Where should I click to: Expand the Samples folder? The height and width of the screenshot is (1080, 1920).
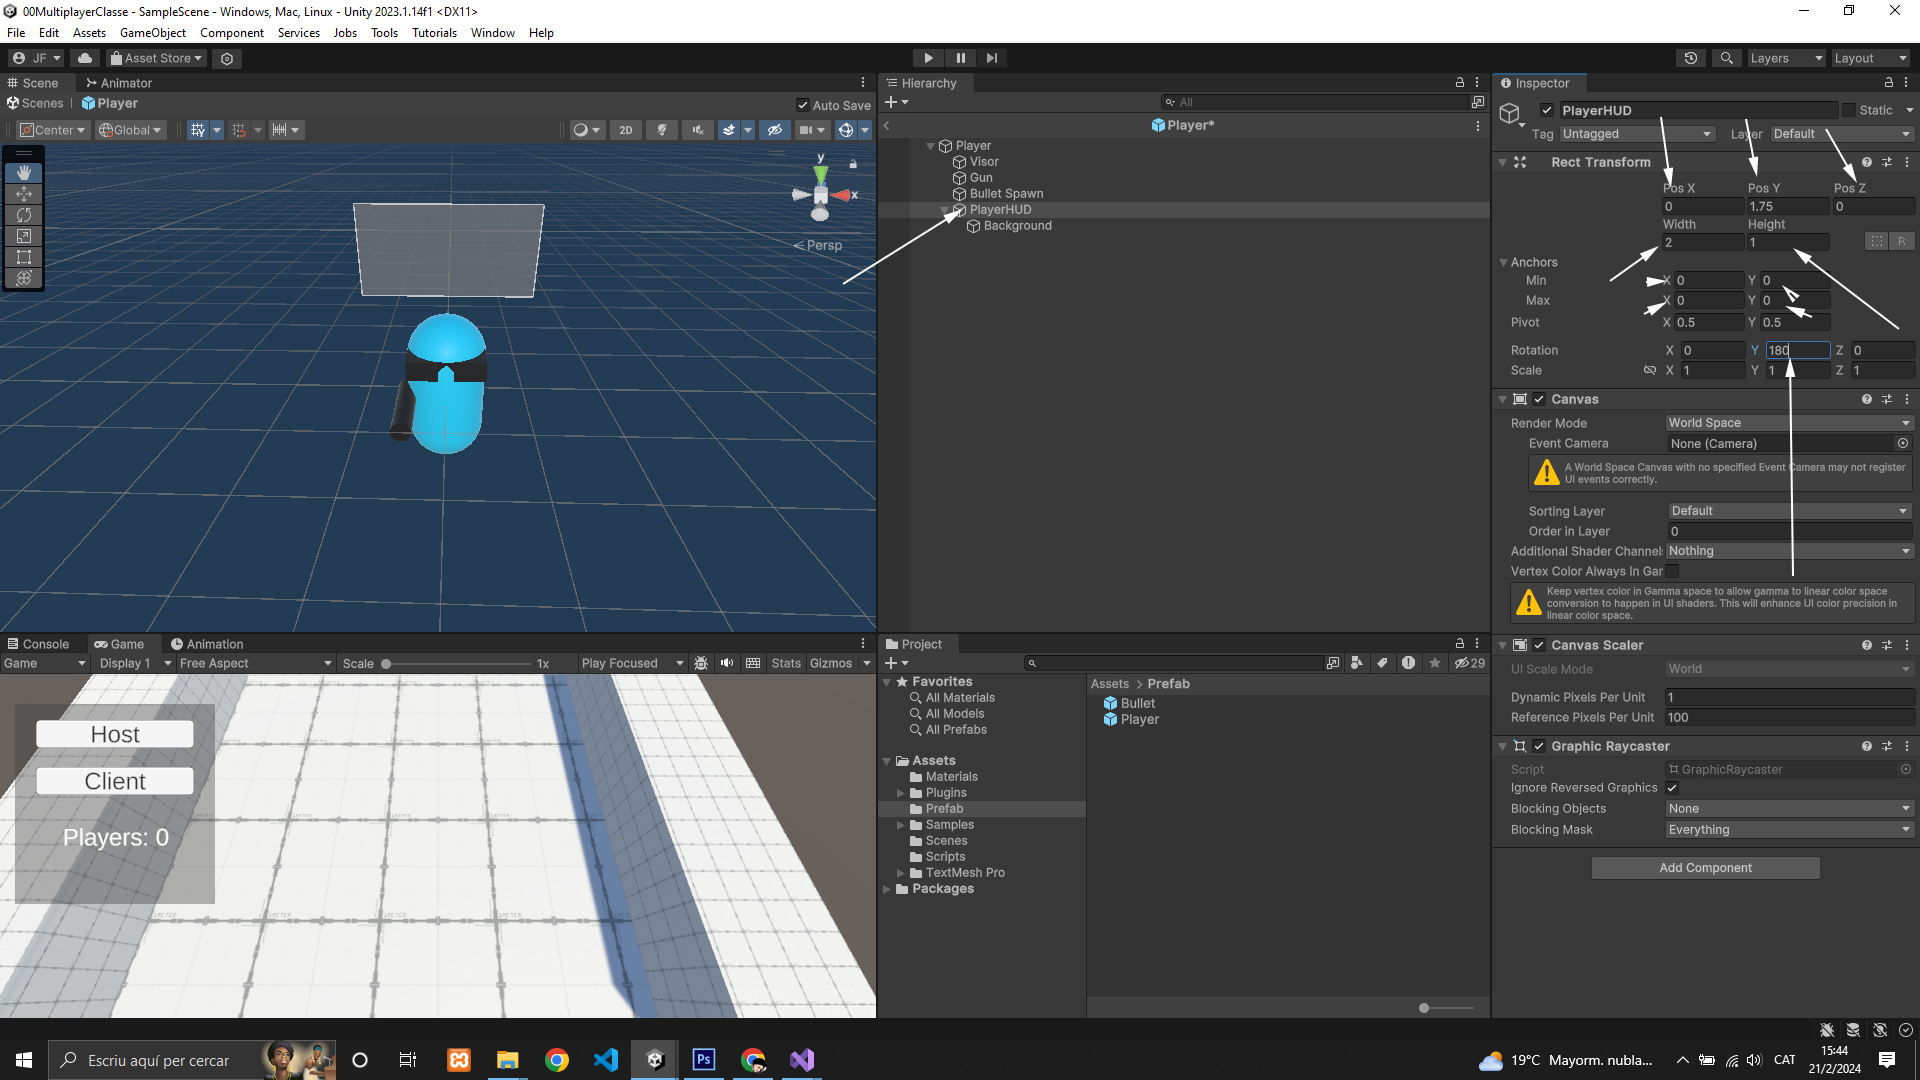900,825
